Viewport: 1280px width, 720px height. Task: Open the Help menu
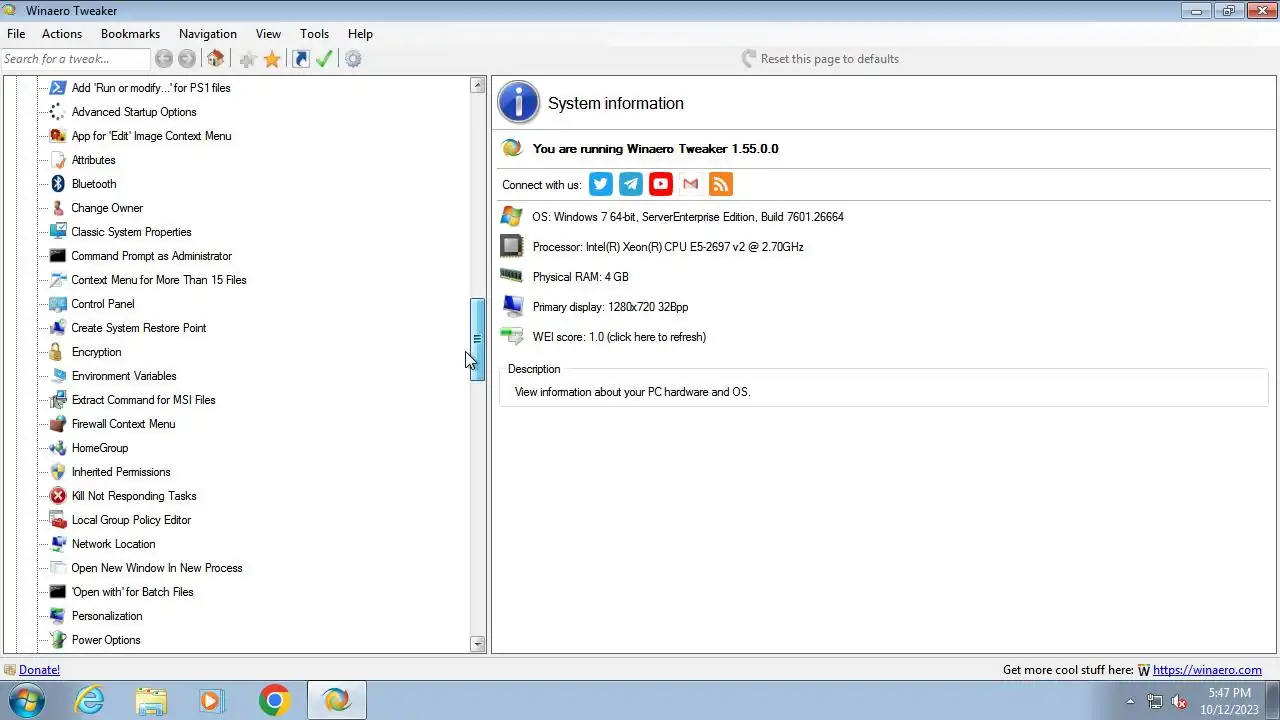tap(360, 34)
